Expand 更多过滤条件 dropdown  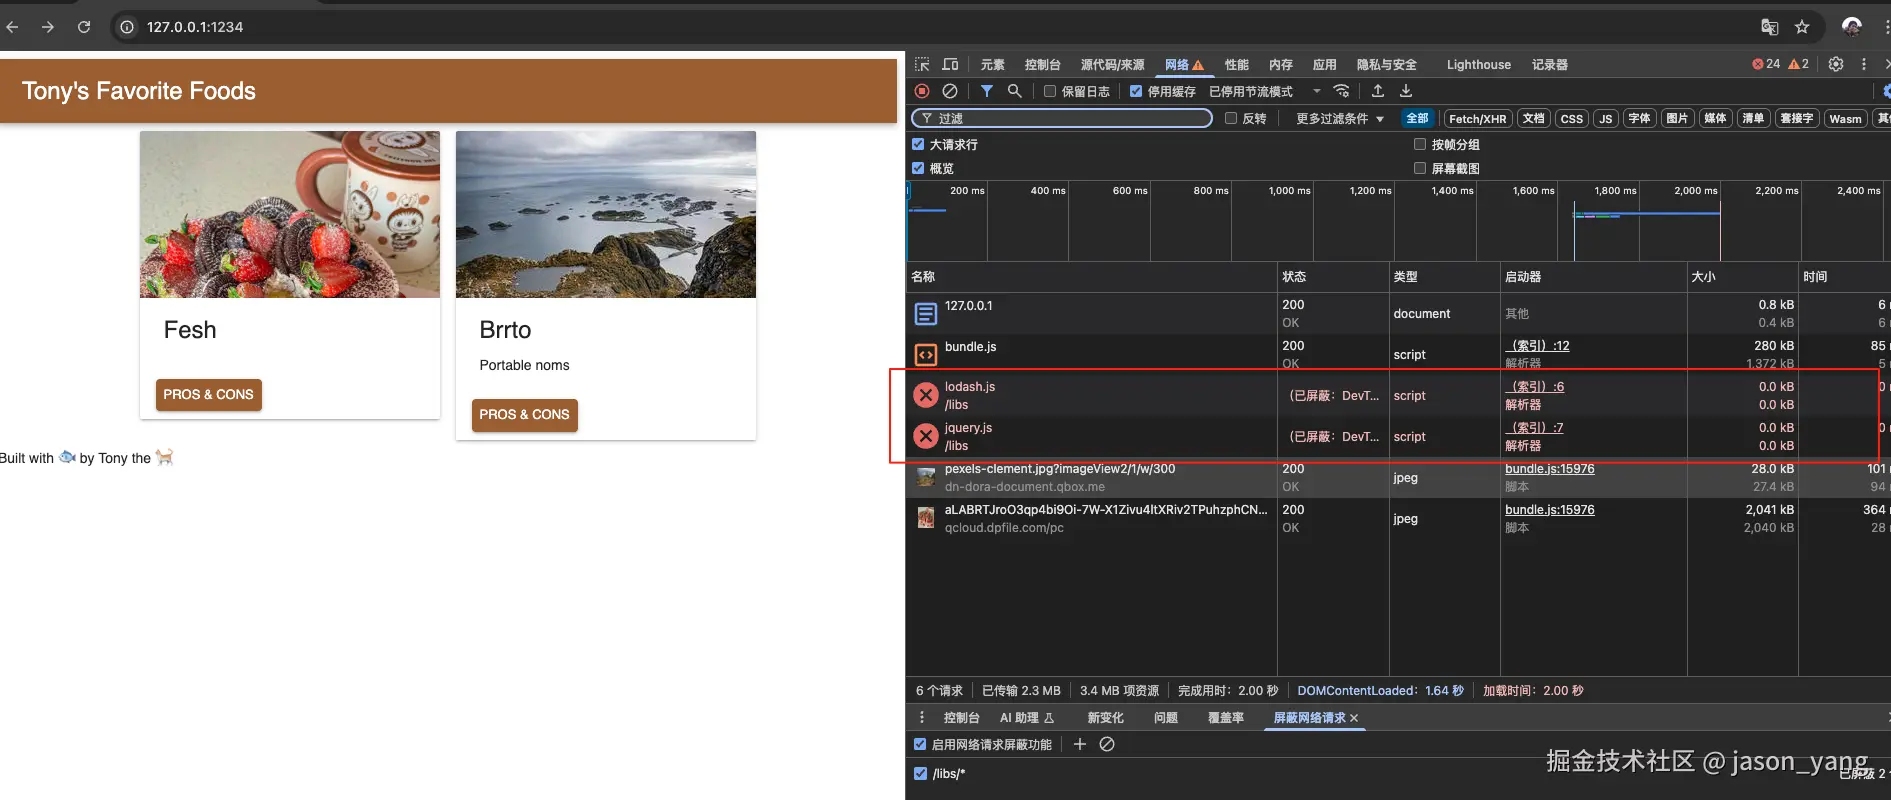1340,118
